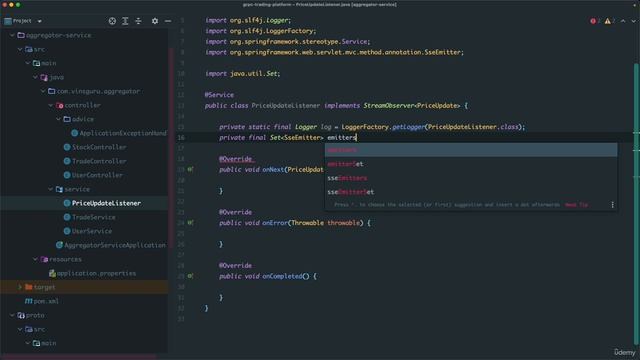Click the Collapse All icon in Project panel

138,21
